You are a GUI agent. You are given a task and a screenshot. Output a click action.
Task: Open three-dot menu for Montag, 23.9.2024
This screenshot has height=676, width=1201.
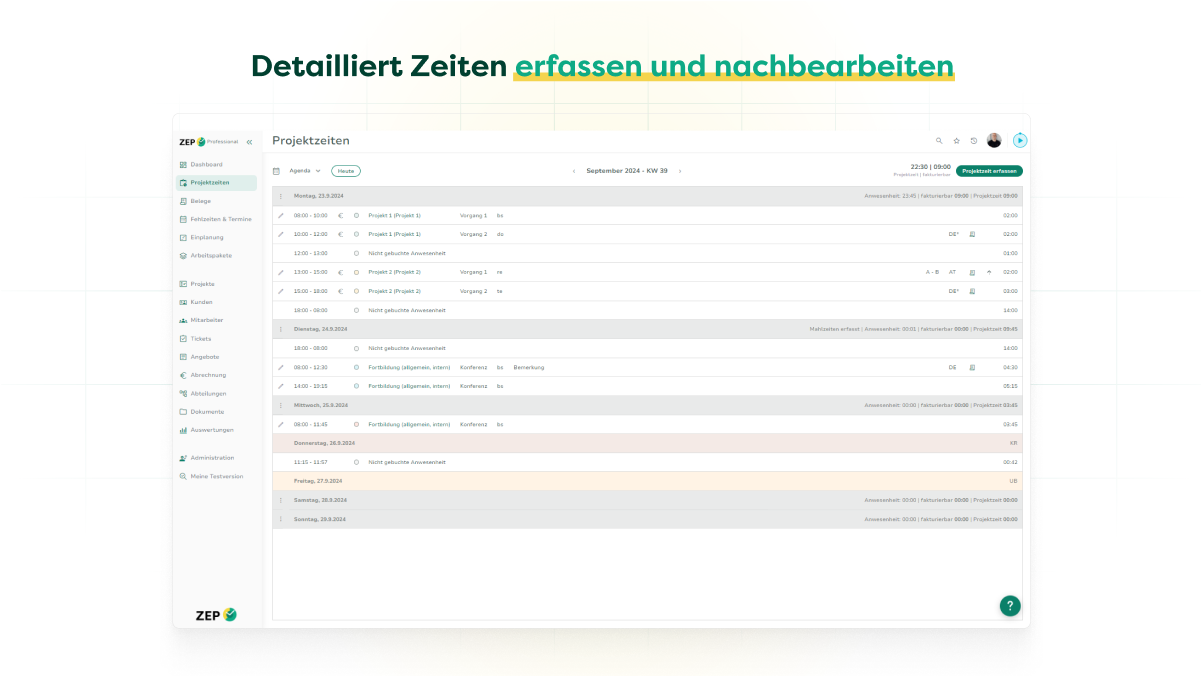tap(281, 196)
